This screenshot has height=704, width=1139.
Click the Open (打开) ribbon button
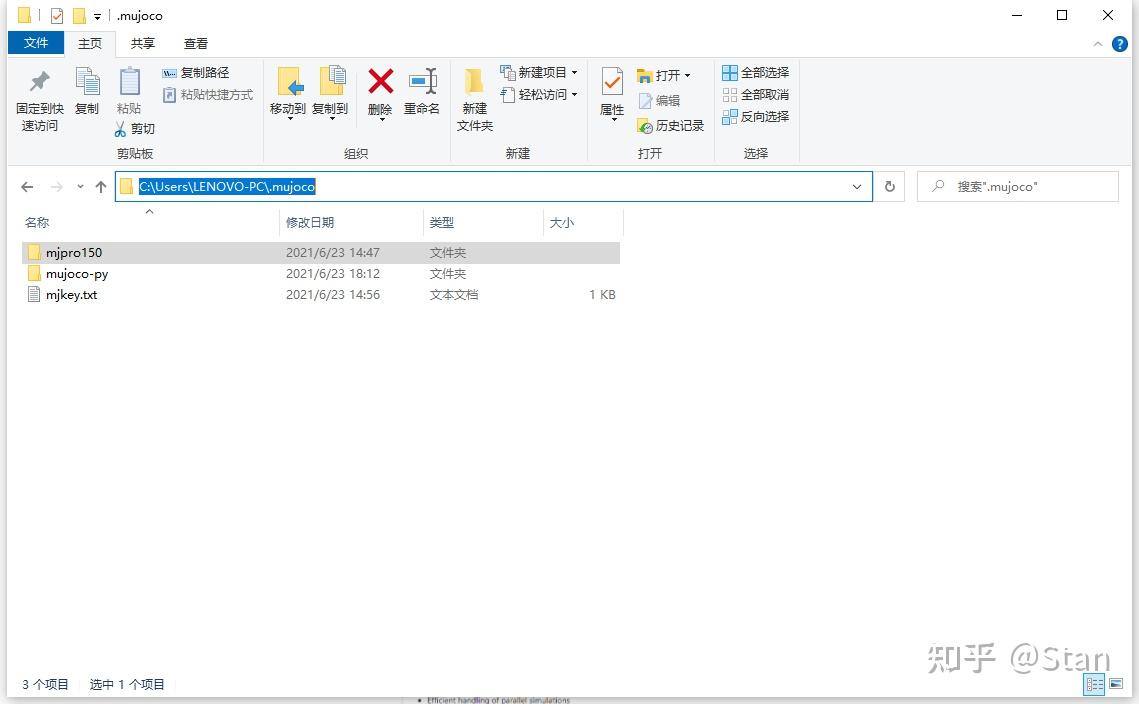(663, 75)
